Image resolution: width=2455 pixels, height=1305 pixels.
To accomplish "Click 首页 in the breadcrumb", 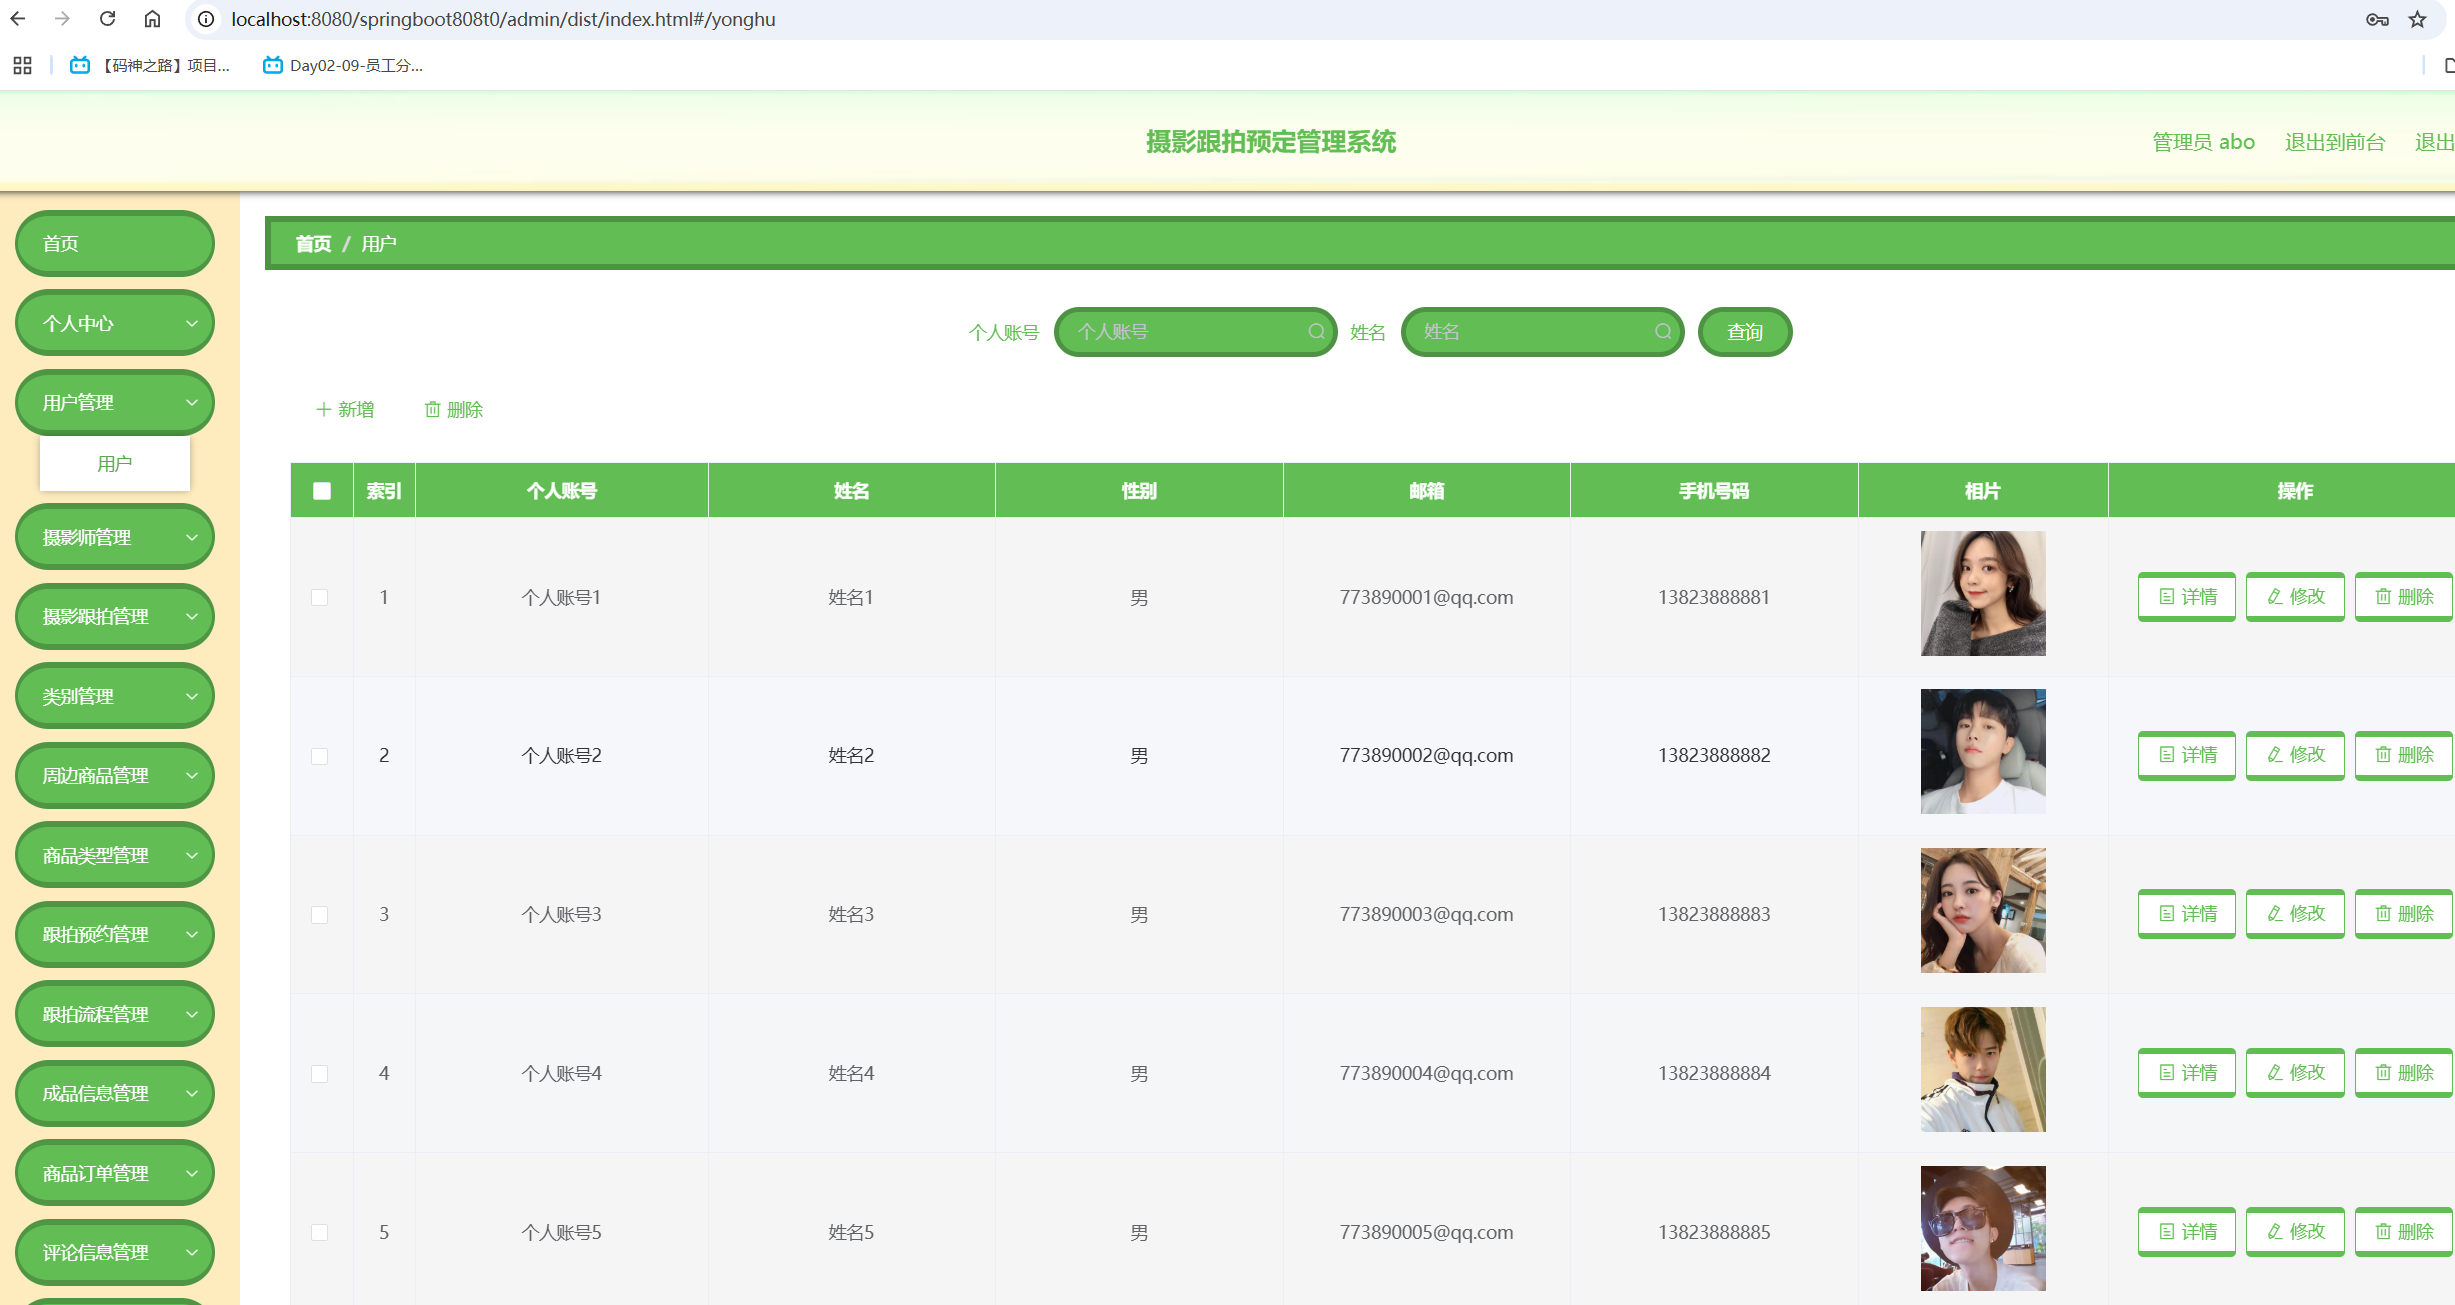I will click(x=313, y=244).
